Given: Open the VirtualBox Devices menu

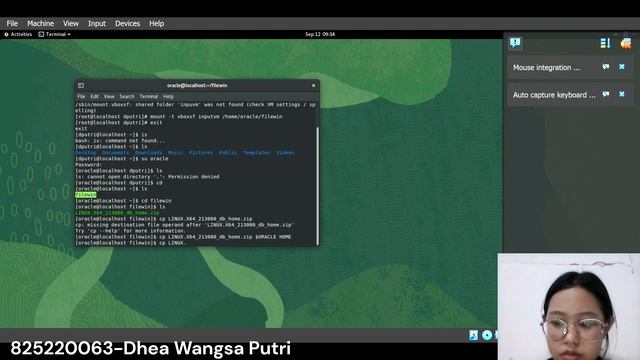Looking at the screenshot, I should tap(127, 24).
